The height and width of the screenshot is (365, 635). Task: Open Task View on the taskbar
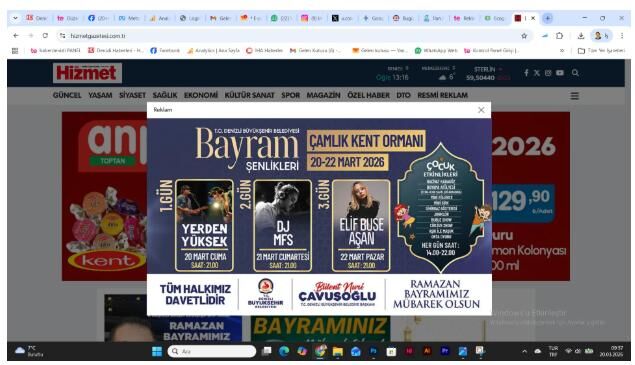pos(266,351)
